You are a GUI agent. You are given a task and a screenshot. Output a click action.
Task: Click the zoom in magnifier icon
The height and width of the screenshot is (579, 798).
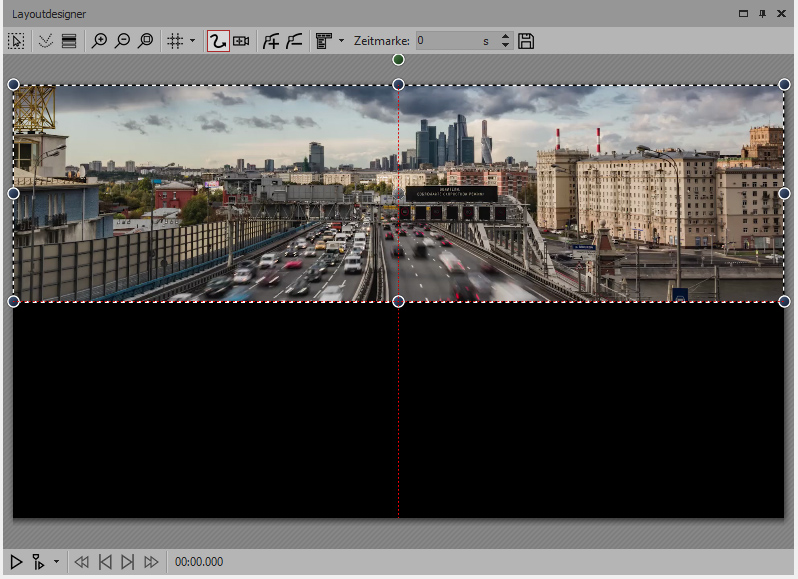click(x=99, y=41)
